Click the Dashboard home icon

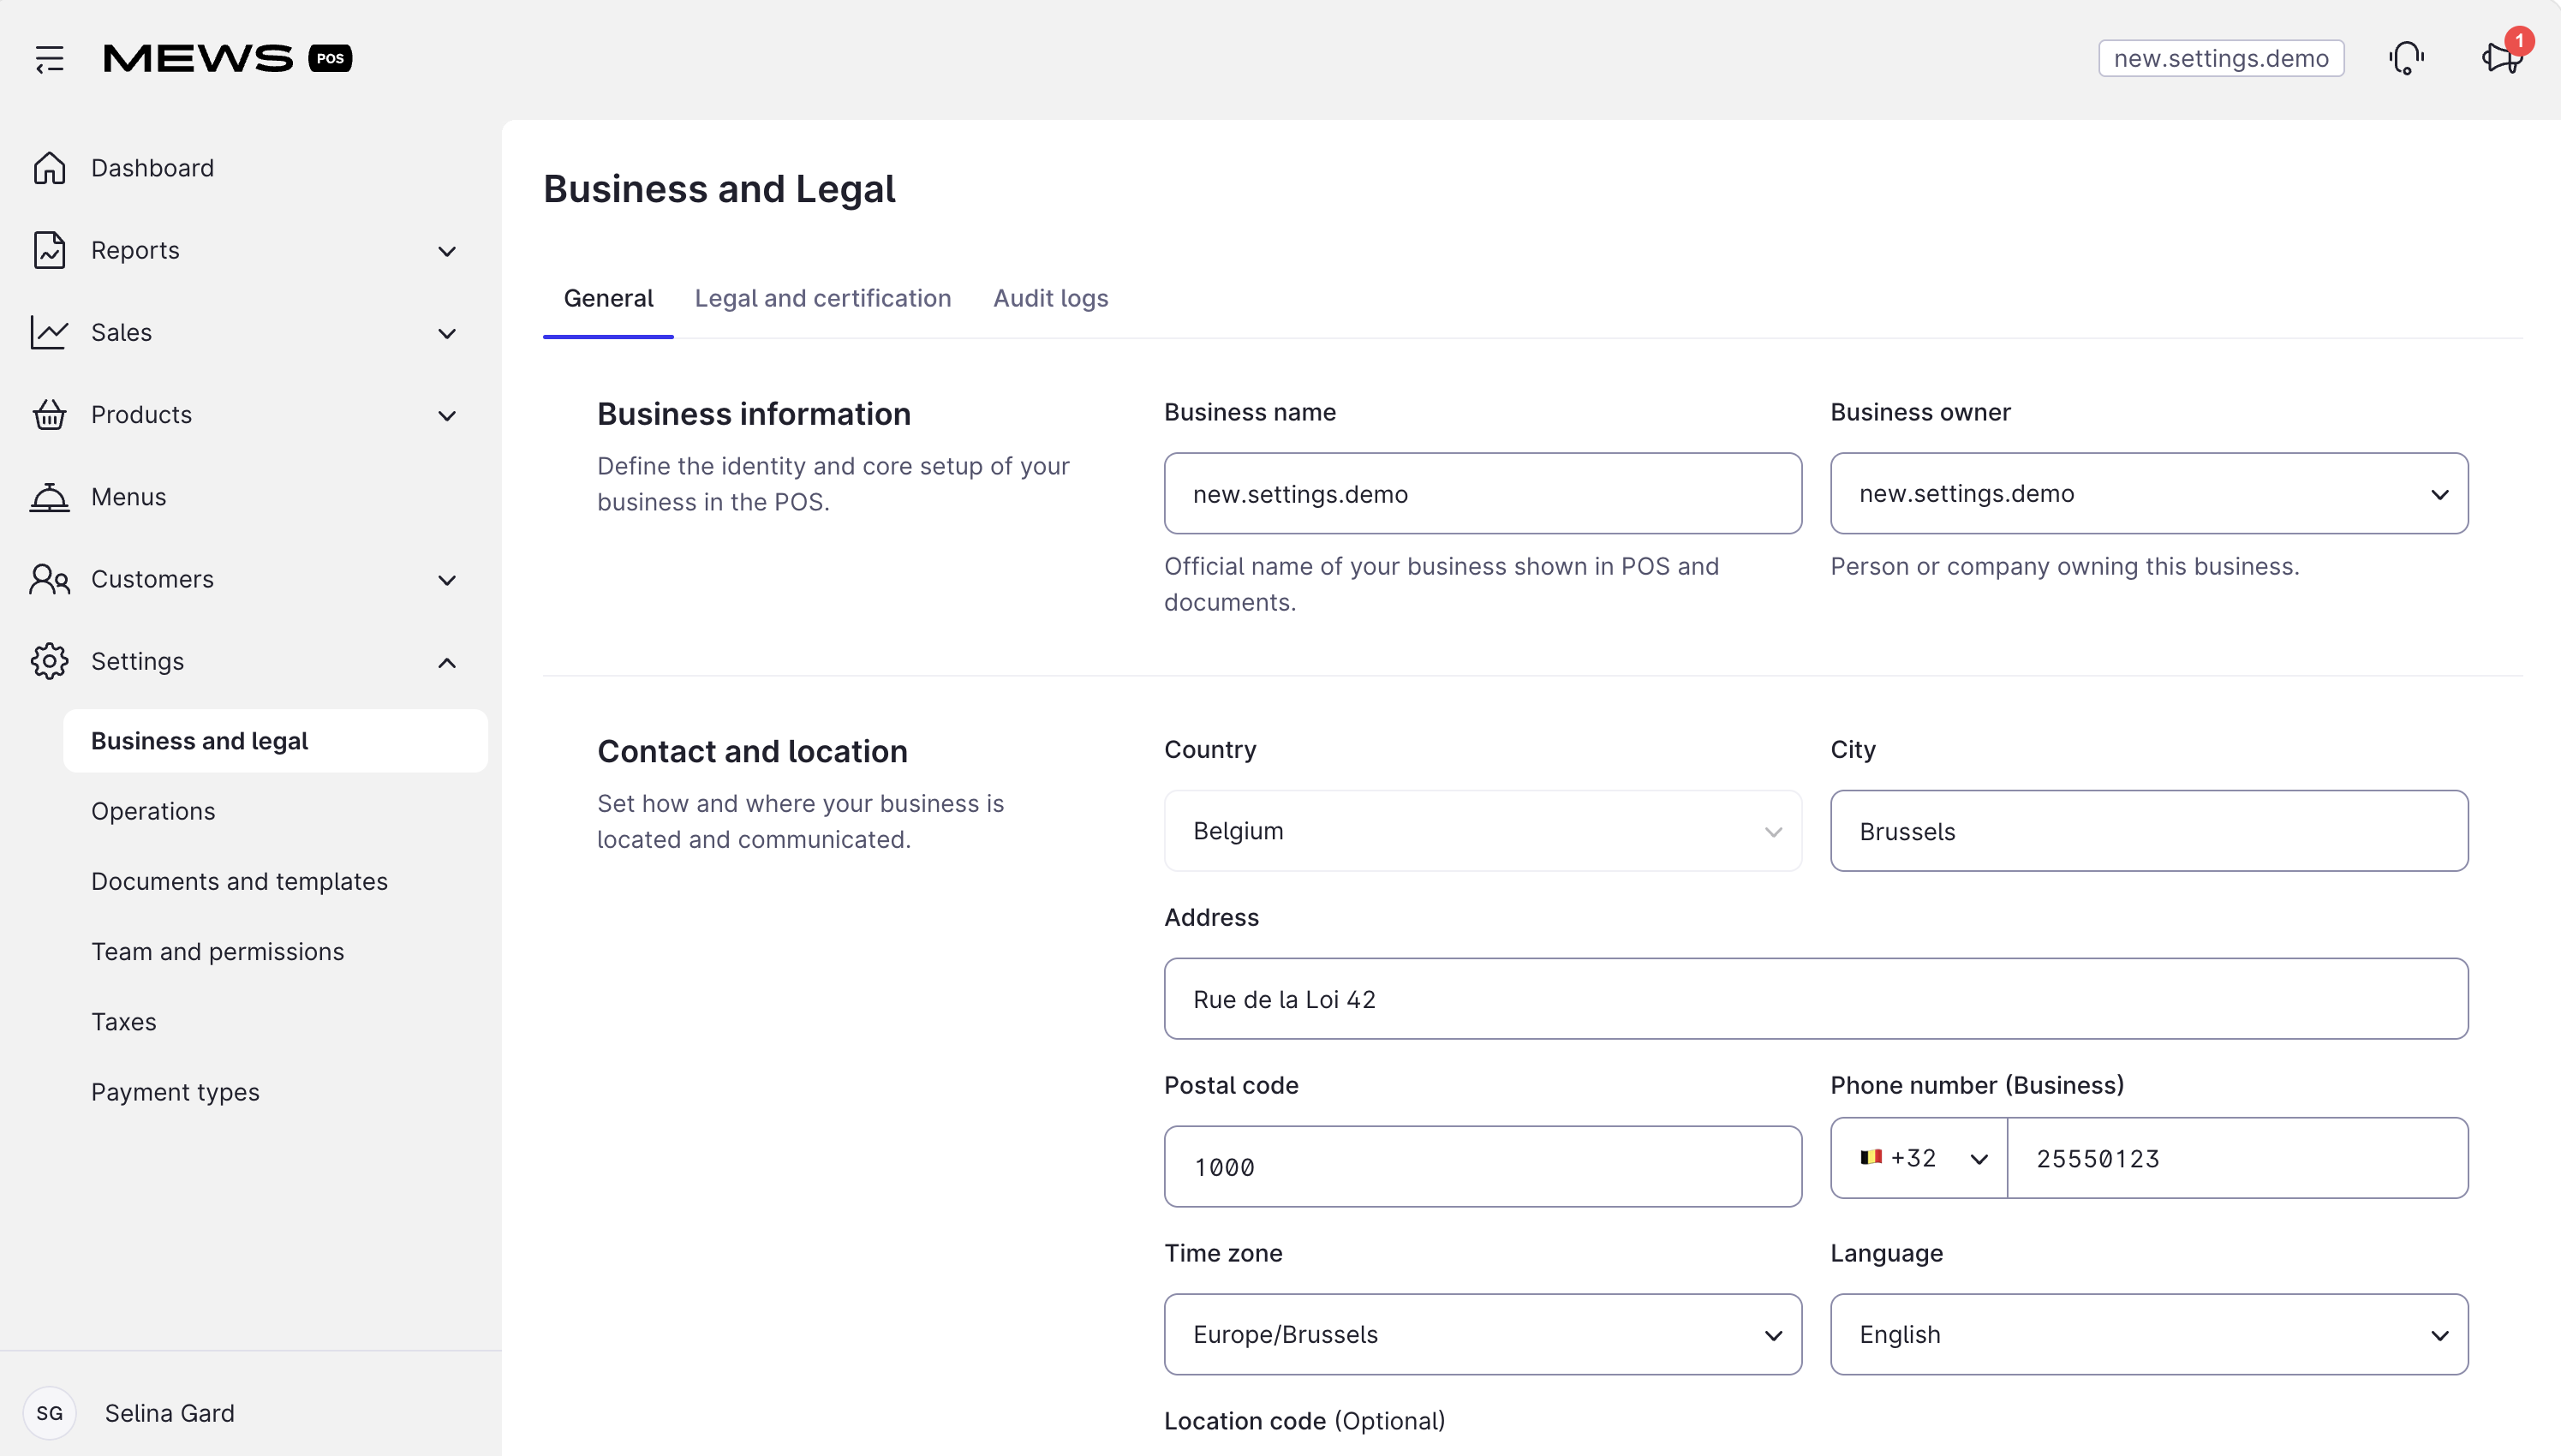[x=49, y=168]
